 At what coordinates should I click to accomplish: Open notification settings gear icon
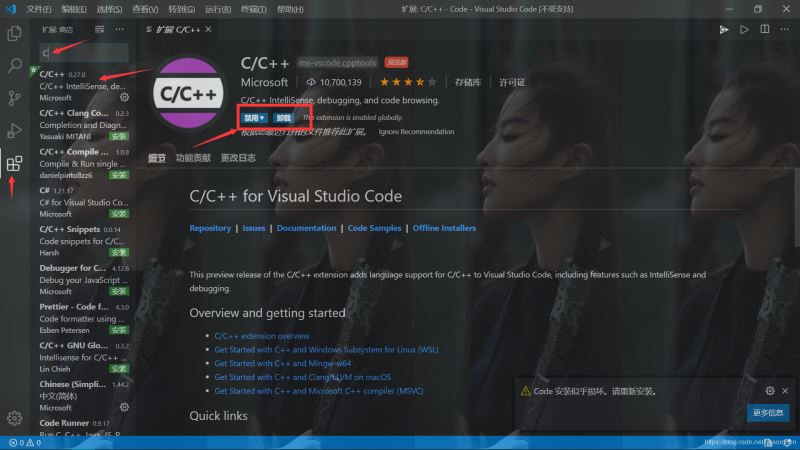click(x=770, y=390)
